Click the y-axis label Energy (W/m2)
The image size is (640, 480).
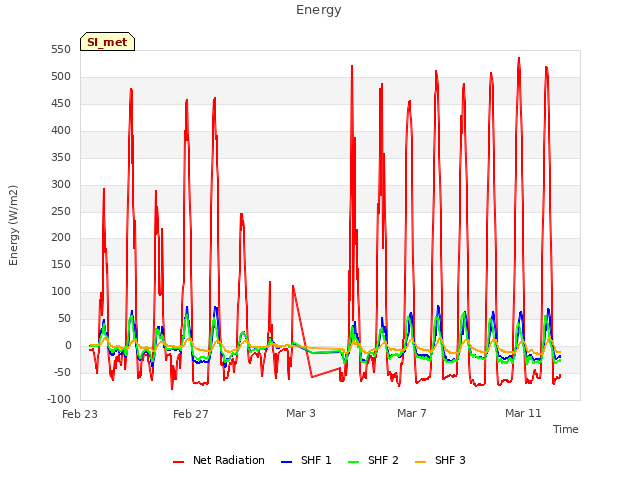pos(13,225)
